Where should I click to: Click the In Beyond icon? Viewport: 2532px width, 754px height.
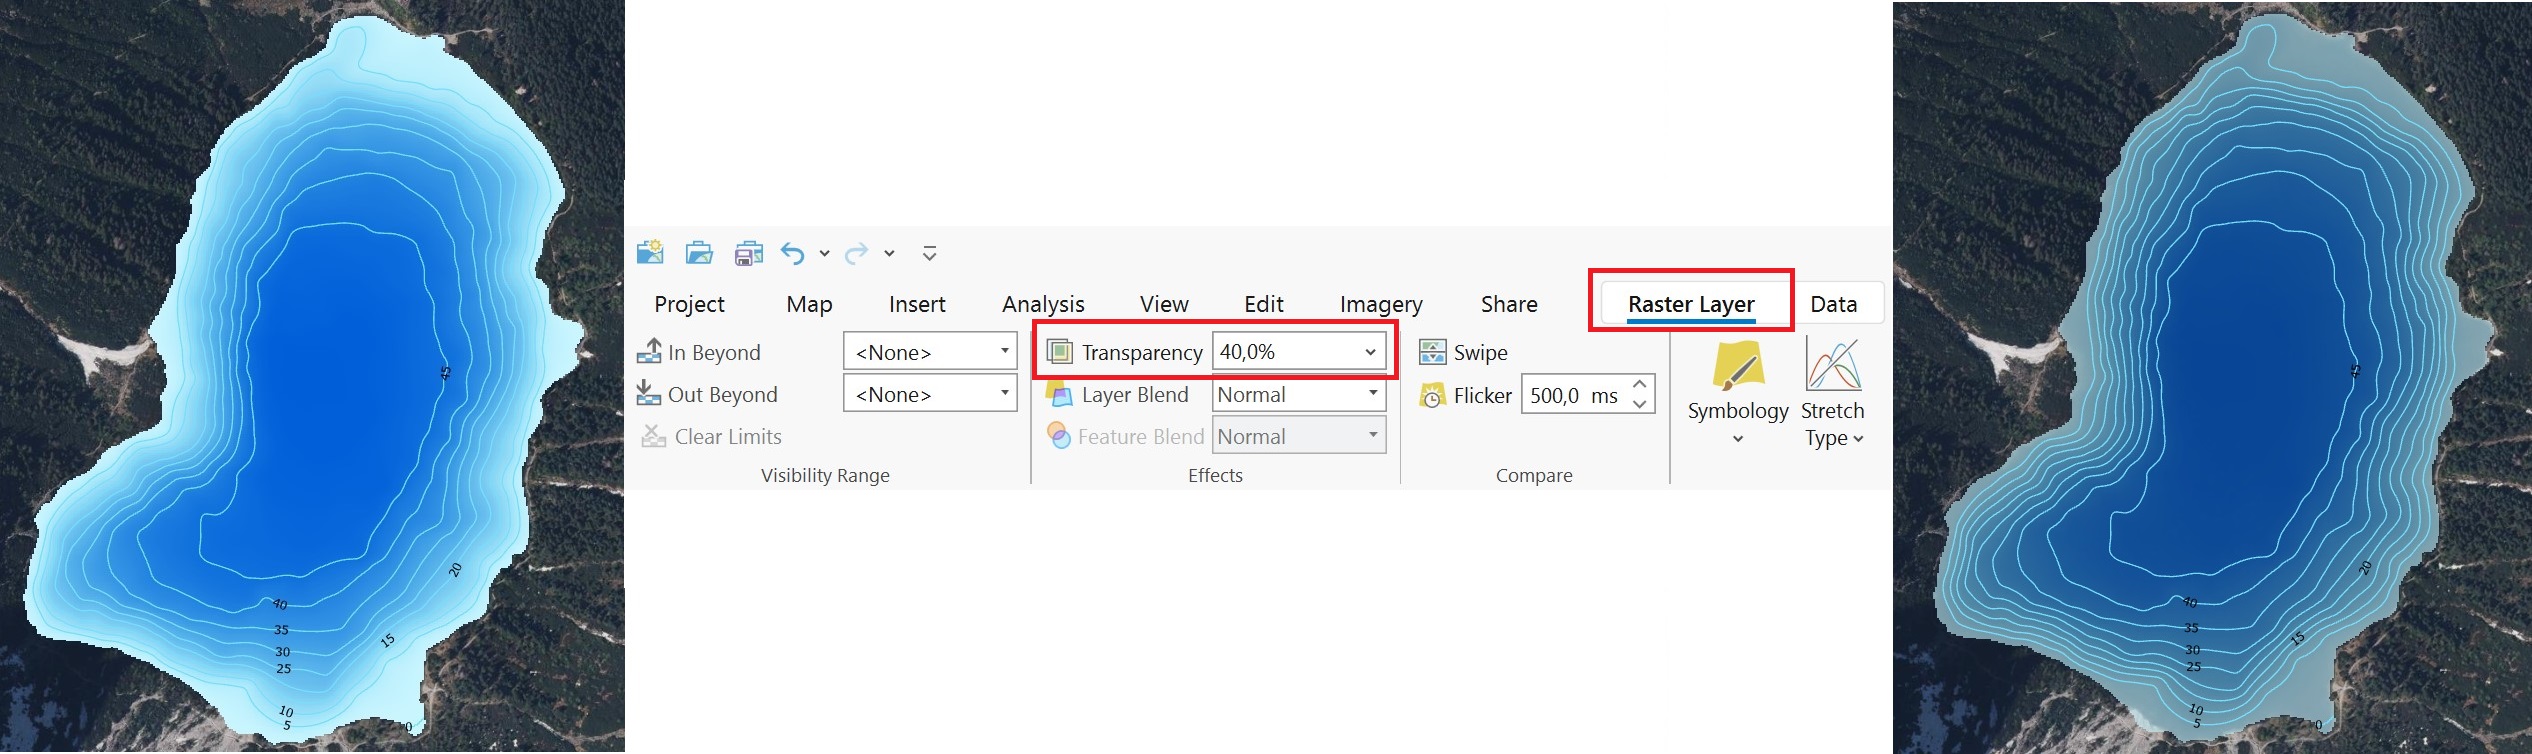650,352
